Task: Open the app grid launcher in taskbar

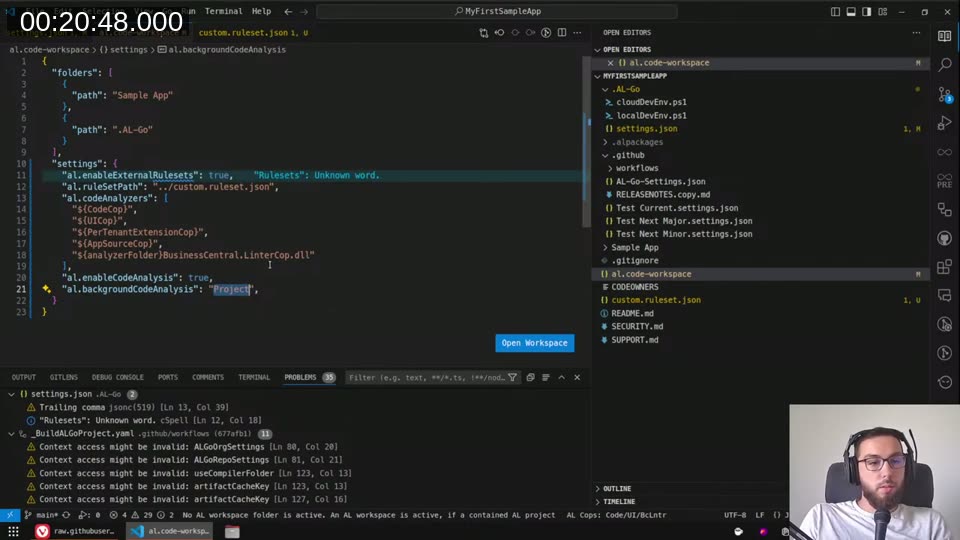Action: pos(13,531)
